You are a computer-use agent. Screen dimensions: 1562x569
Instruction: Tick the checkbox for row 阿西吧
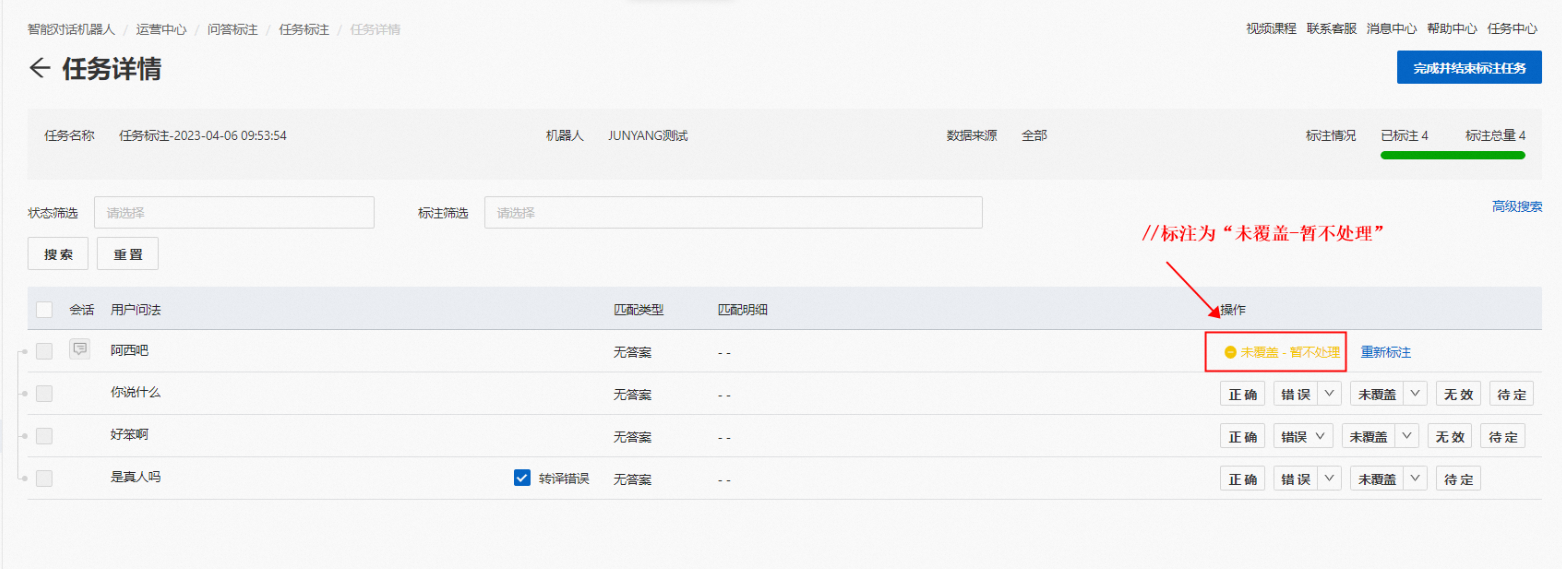pos(44,351)
